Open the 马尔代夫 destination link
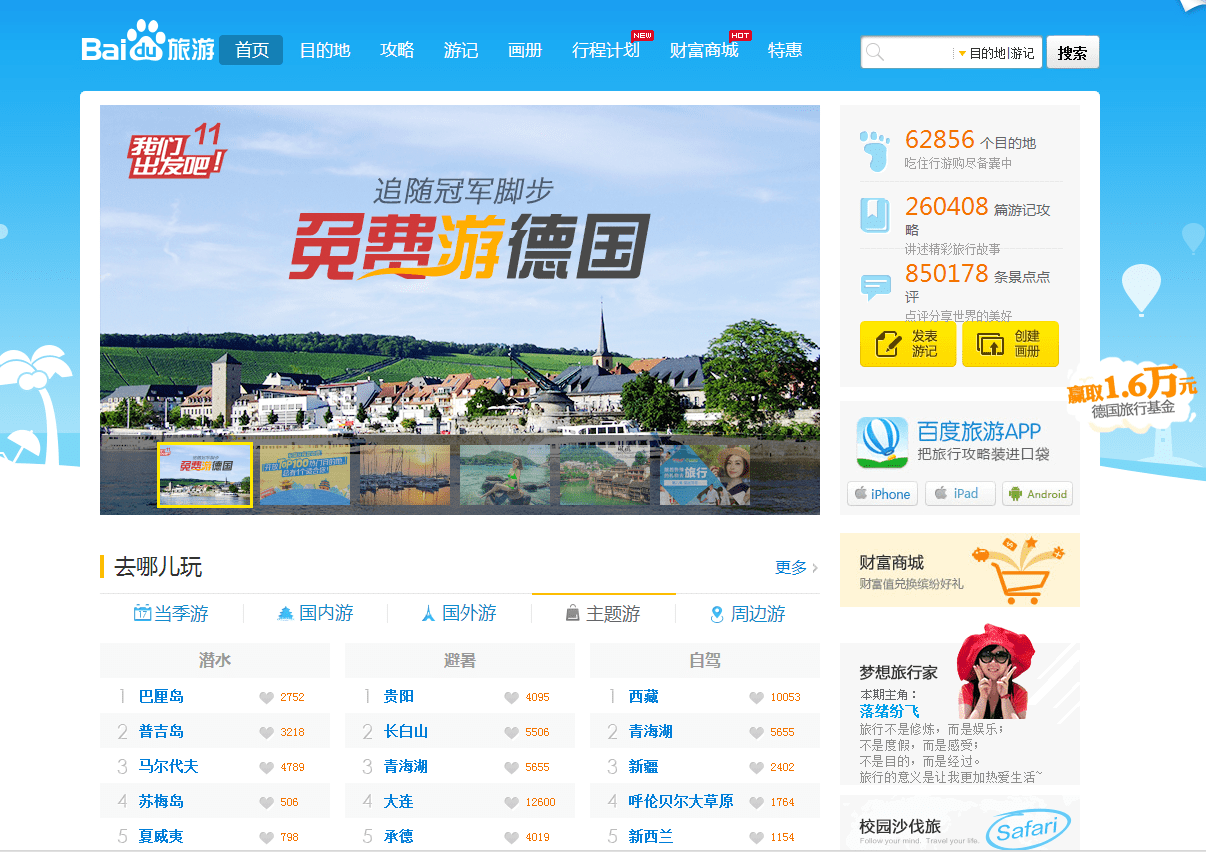1206x852 pixels. pos(168,766)
